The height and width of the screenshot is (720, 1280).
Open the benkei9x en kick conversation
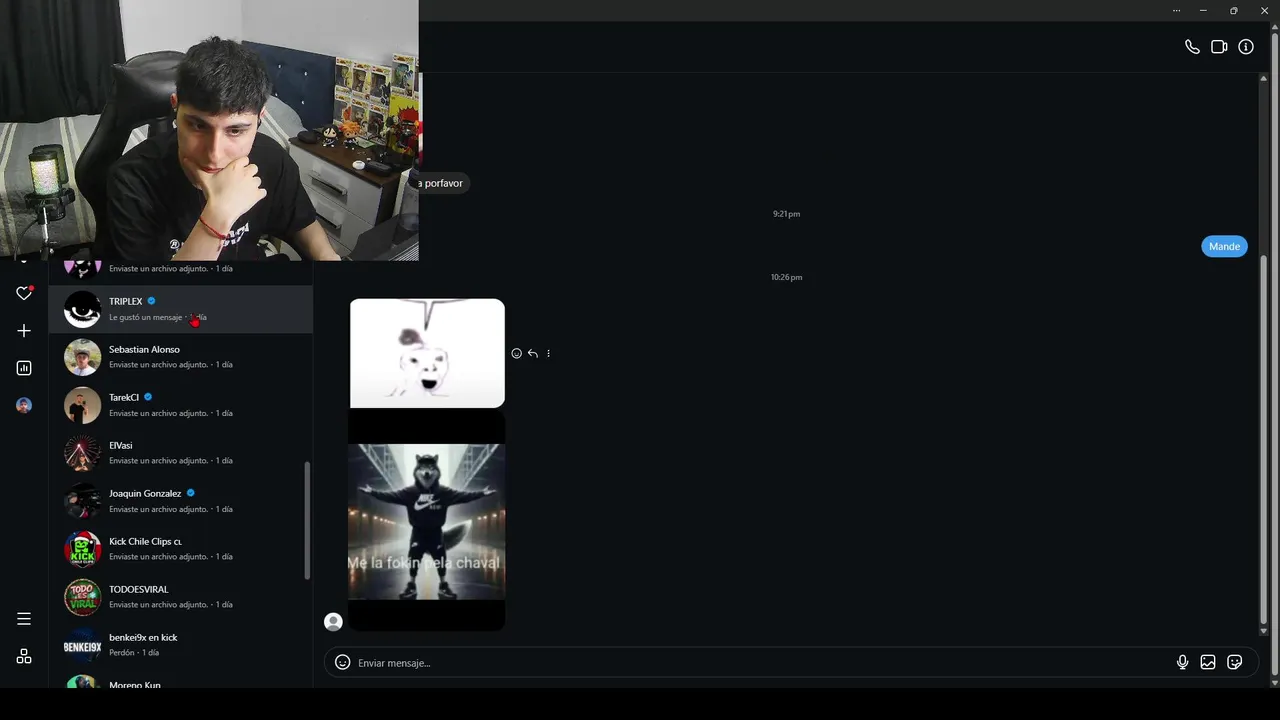click(181, 645)
